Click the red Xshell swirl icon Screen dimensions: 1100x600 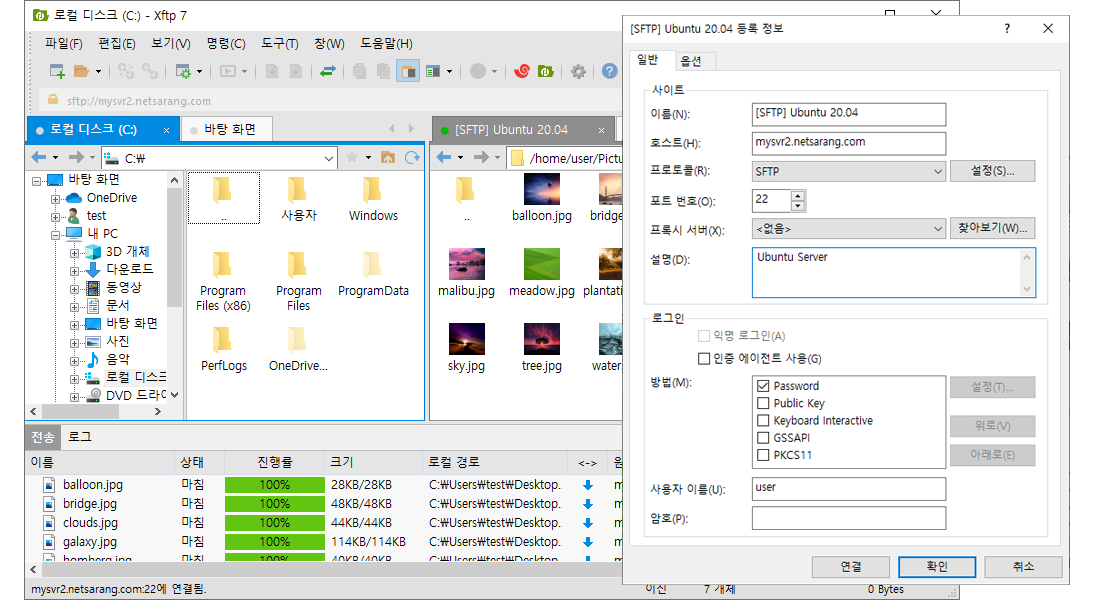(521, 71)
